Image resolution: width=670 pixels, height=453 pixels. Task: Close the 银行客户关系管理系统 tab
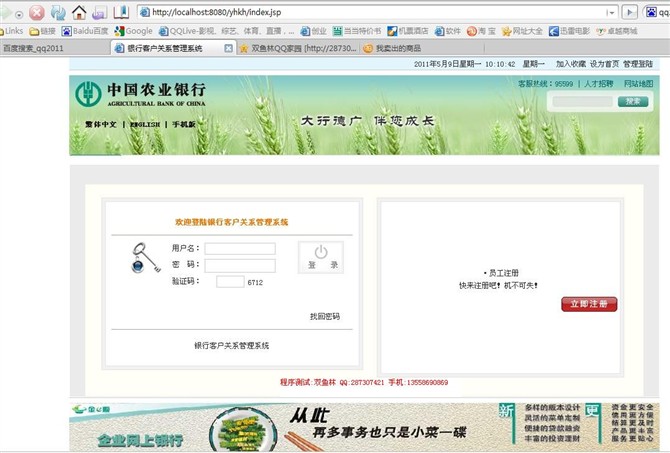click(229, 48)
